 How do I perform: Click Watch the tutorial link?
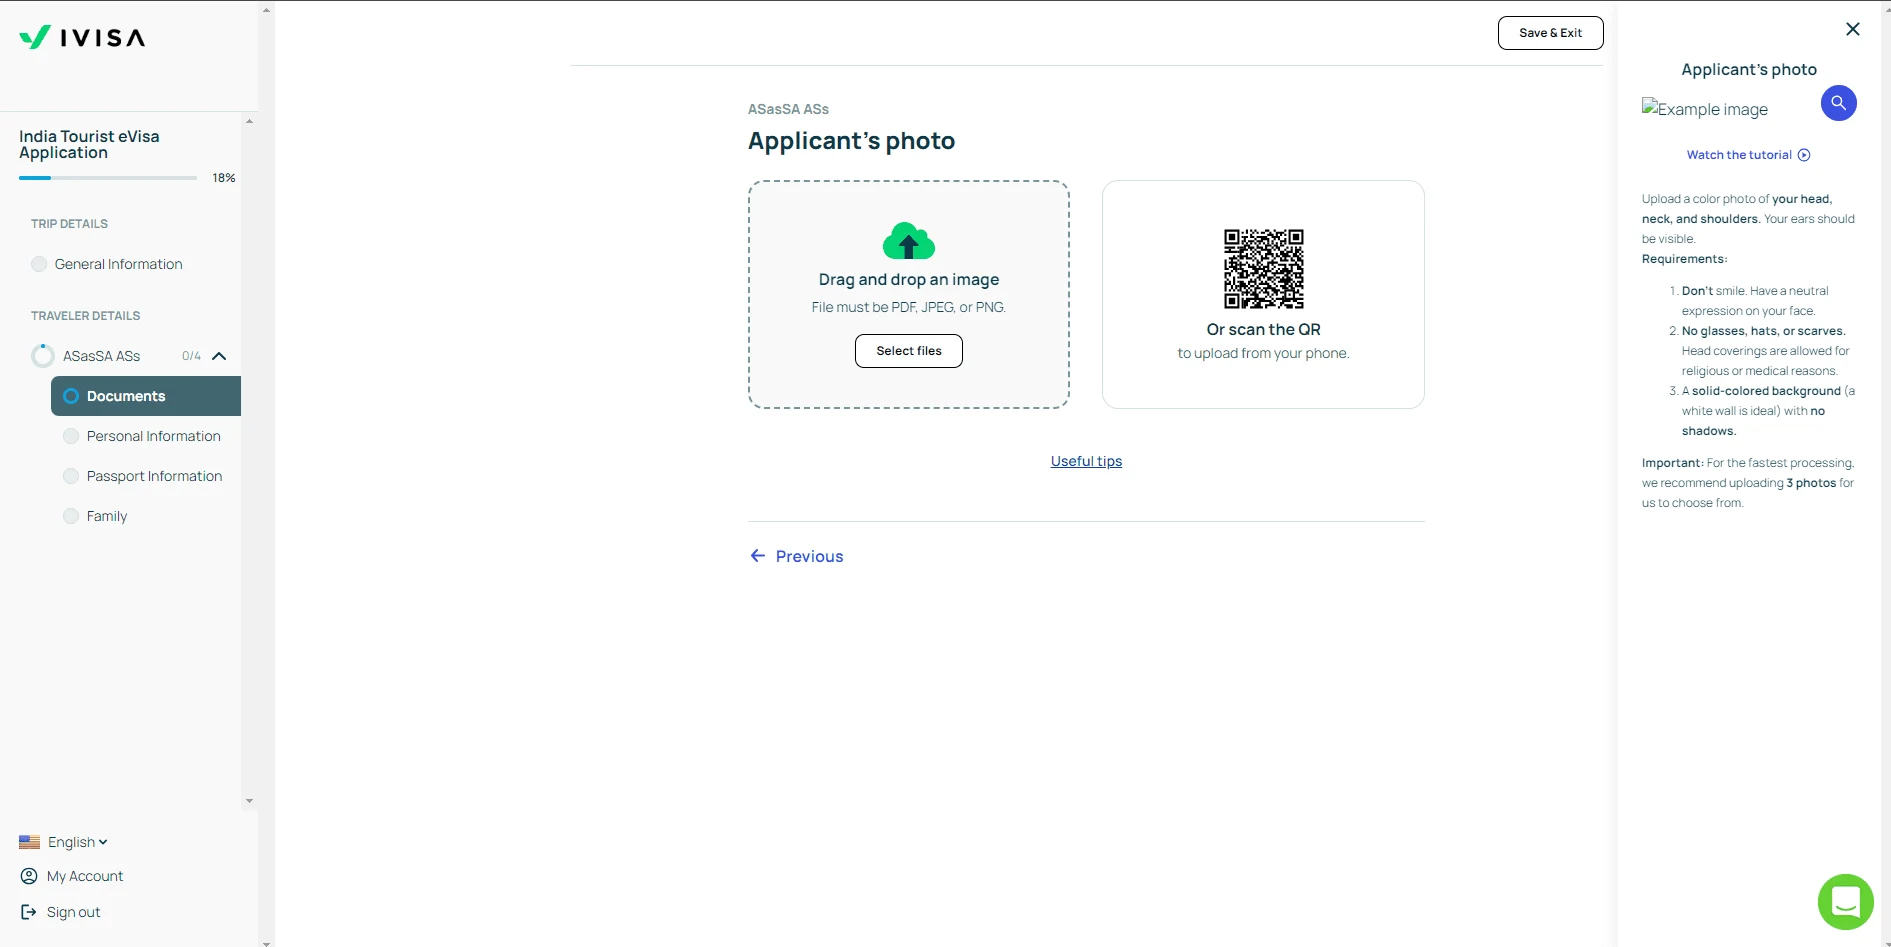(x=1739, y=155)
